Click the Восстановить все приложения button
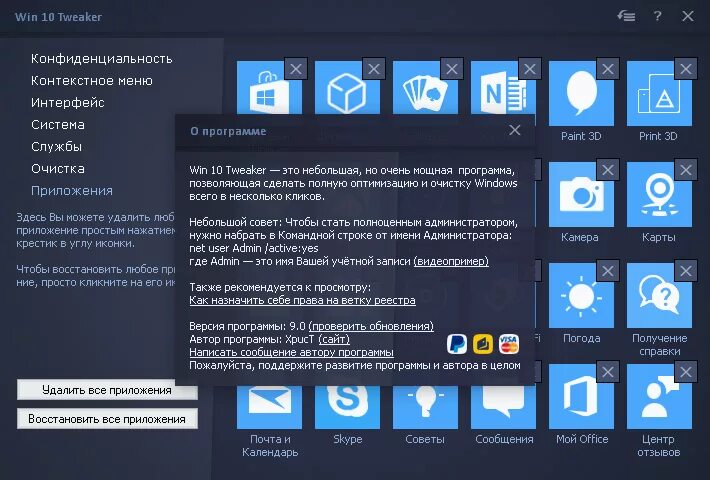The height and width of the screenshot is (480, 710). [x=107, y=419]
